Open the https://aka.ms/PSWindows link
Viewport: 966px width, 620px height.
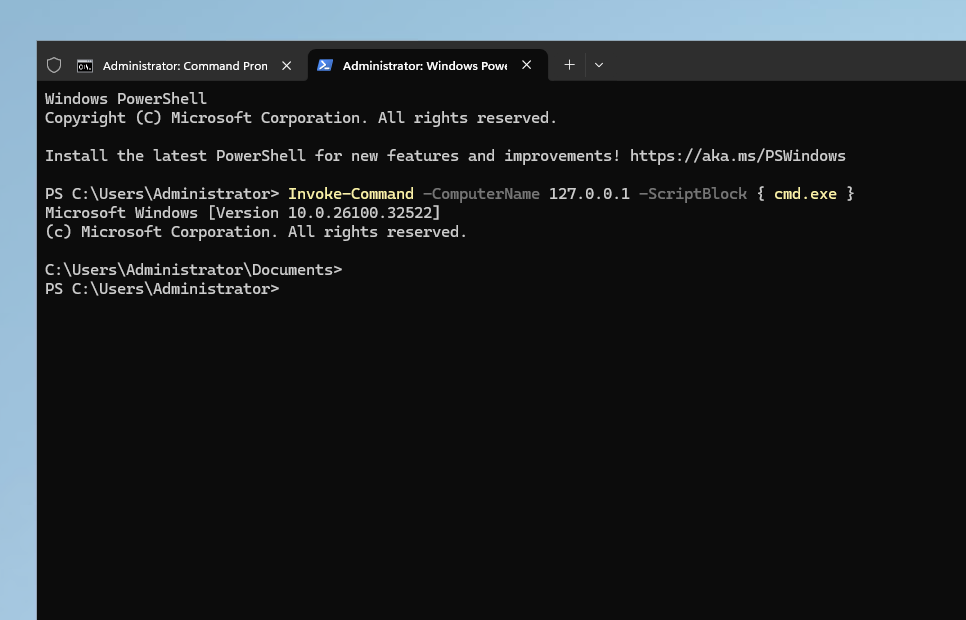[x=737, y=156]
